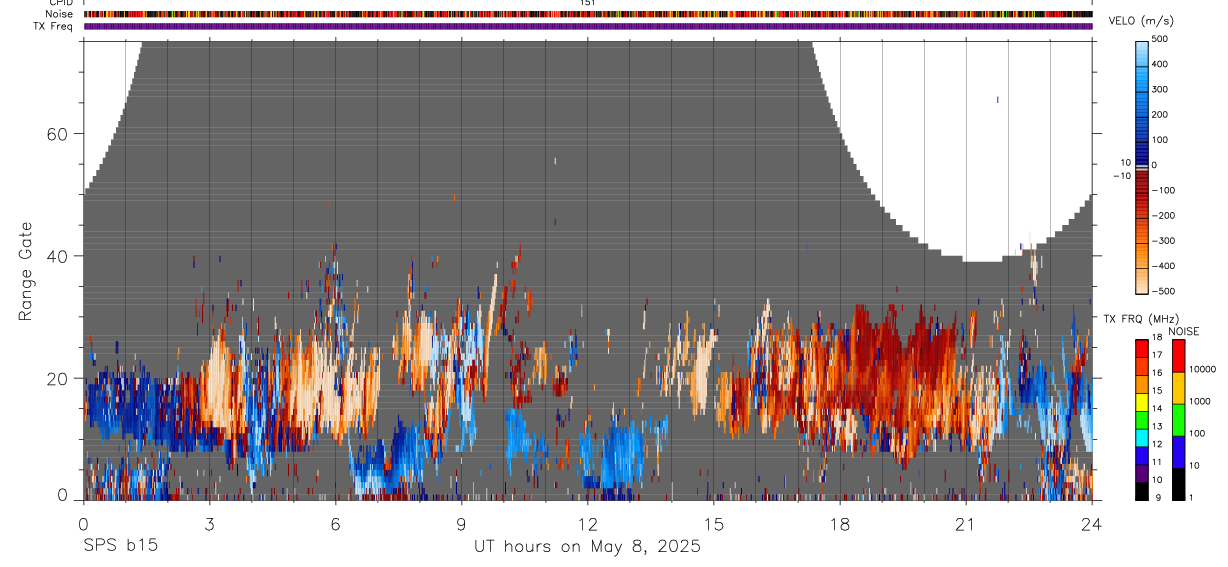Click the x-axis tick label 3

pyautogui.click(x=209, y=523)
